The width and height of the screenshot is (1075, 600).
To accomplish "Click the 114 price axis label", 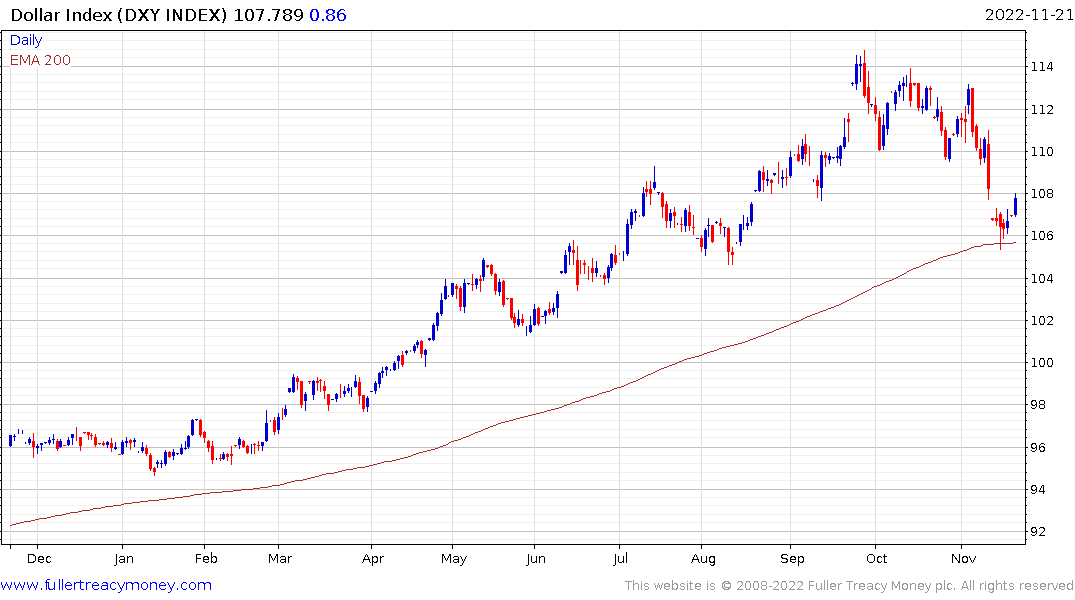I will point(1042,67).
